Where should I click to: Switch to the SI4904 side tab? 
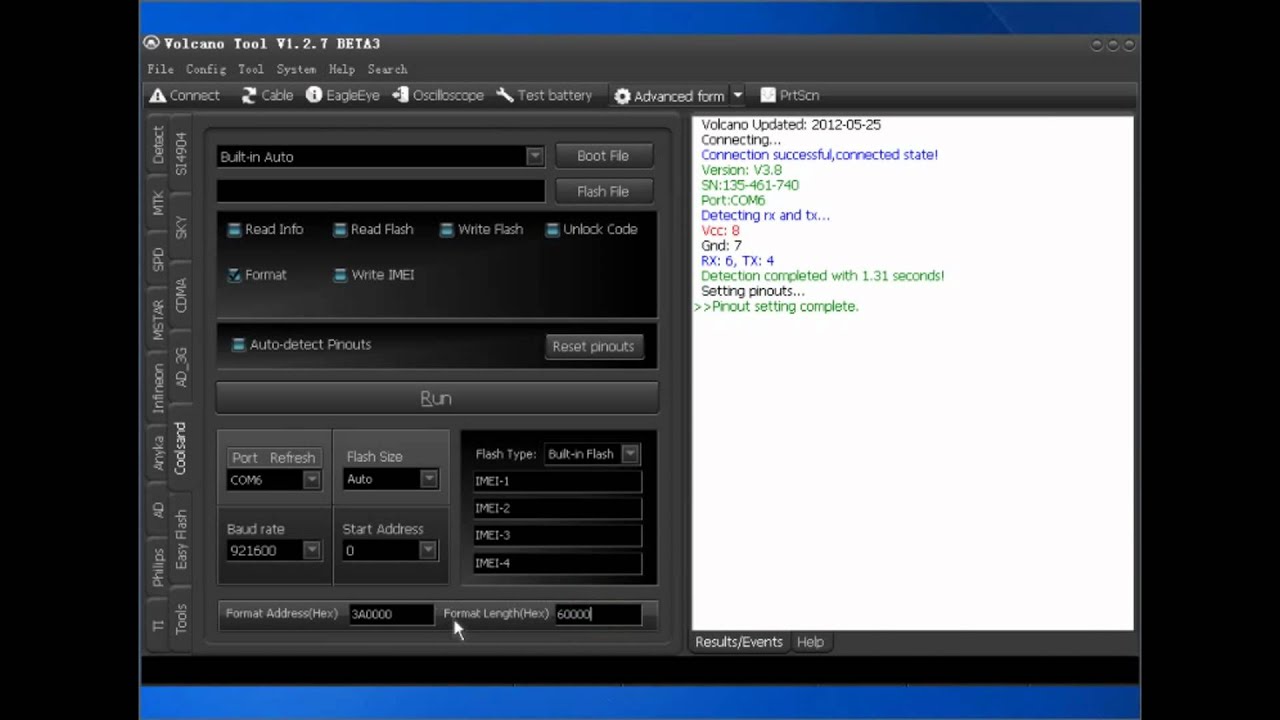click(180, 154)
